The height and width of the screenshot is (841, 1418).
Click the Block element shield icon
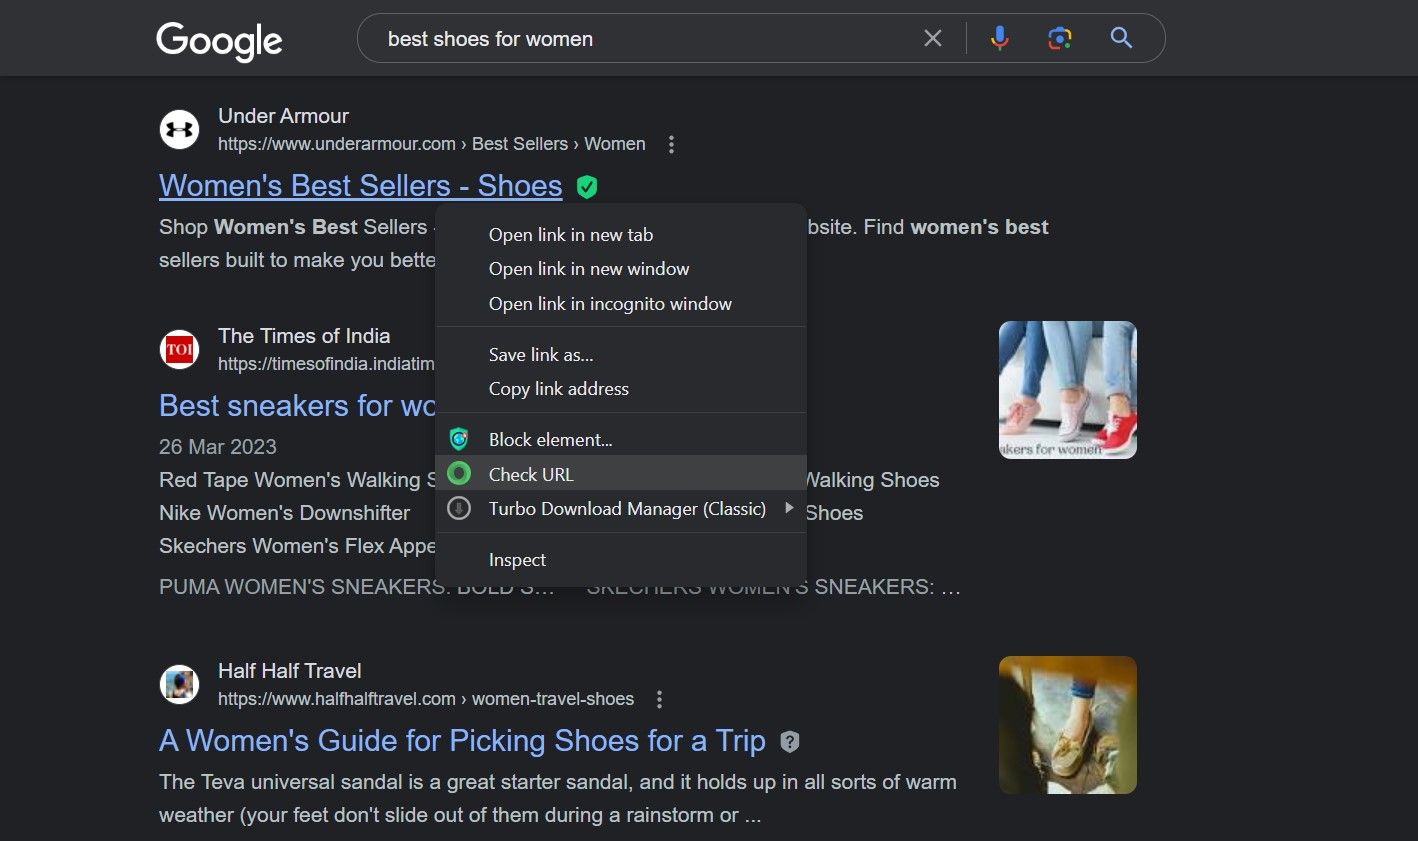459,439
